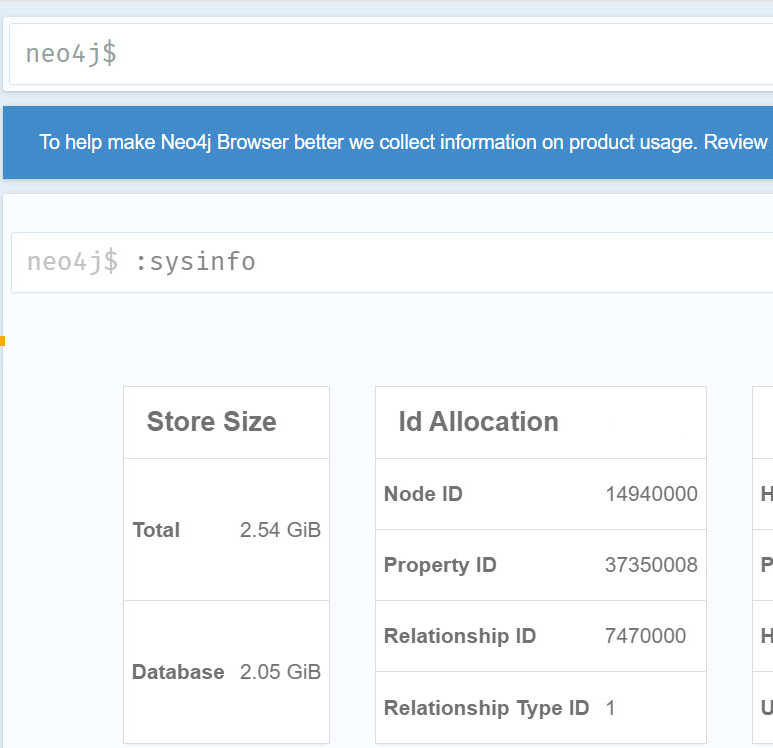Click the neo4j$ prompt before :sysinfo

pos(72,262)
